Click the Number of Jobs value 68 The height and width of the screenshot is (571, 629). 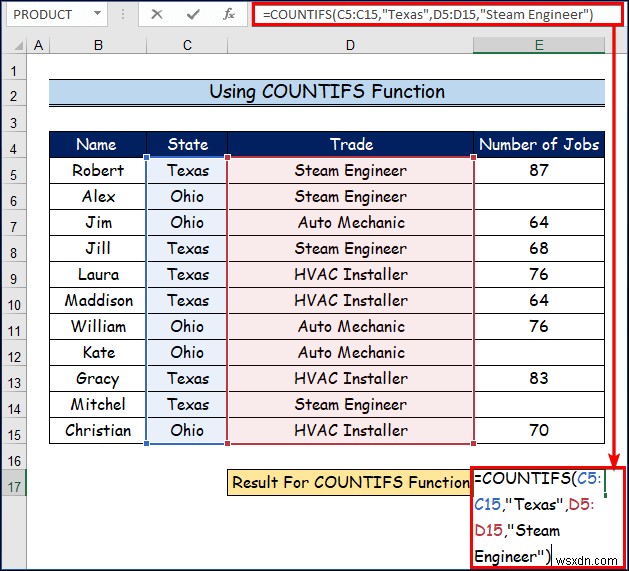click(539, 248)
